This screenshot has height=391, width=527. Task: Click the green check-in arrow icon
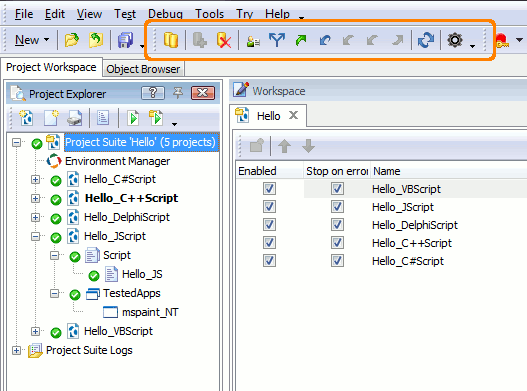(x=301, y=40)
